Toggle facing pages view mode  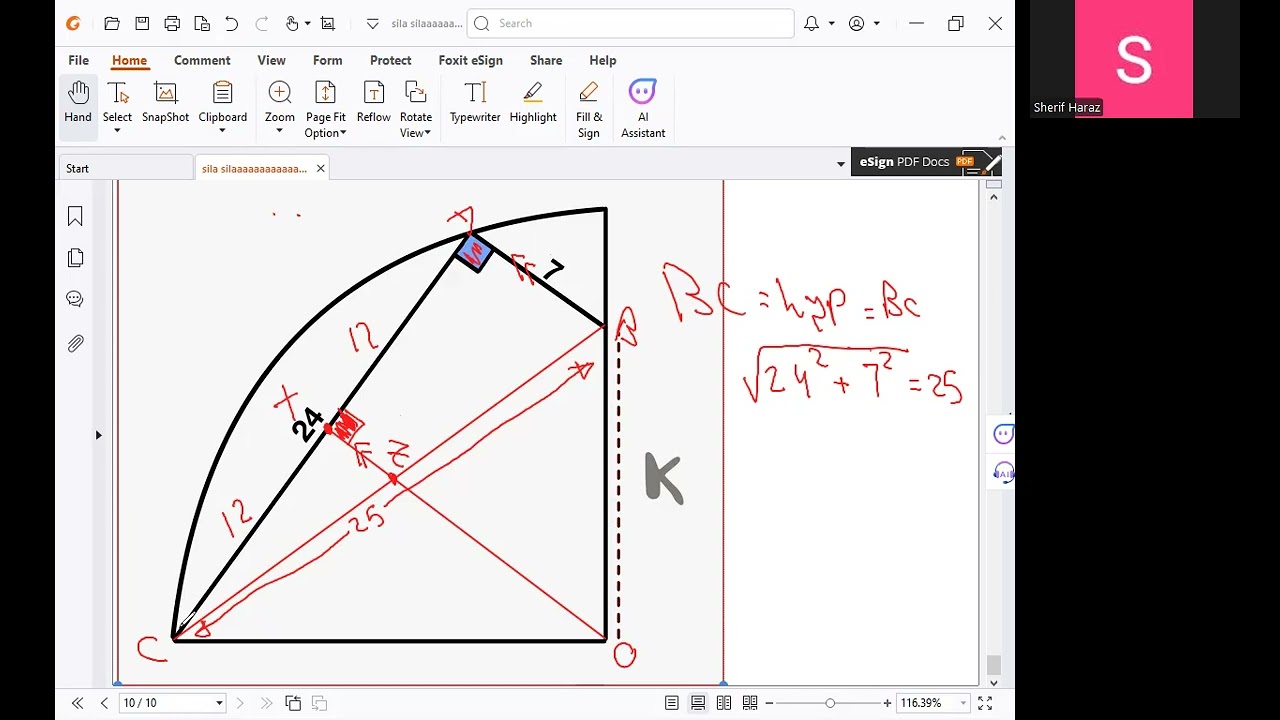click(724, 703)
